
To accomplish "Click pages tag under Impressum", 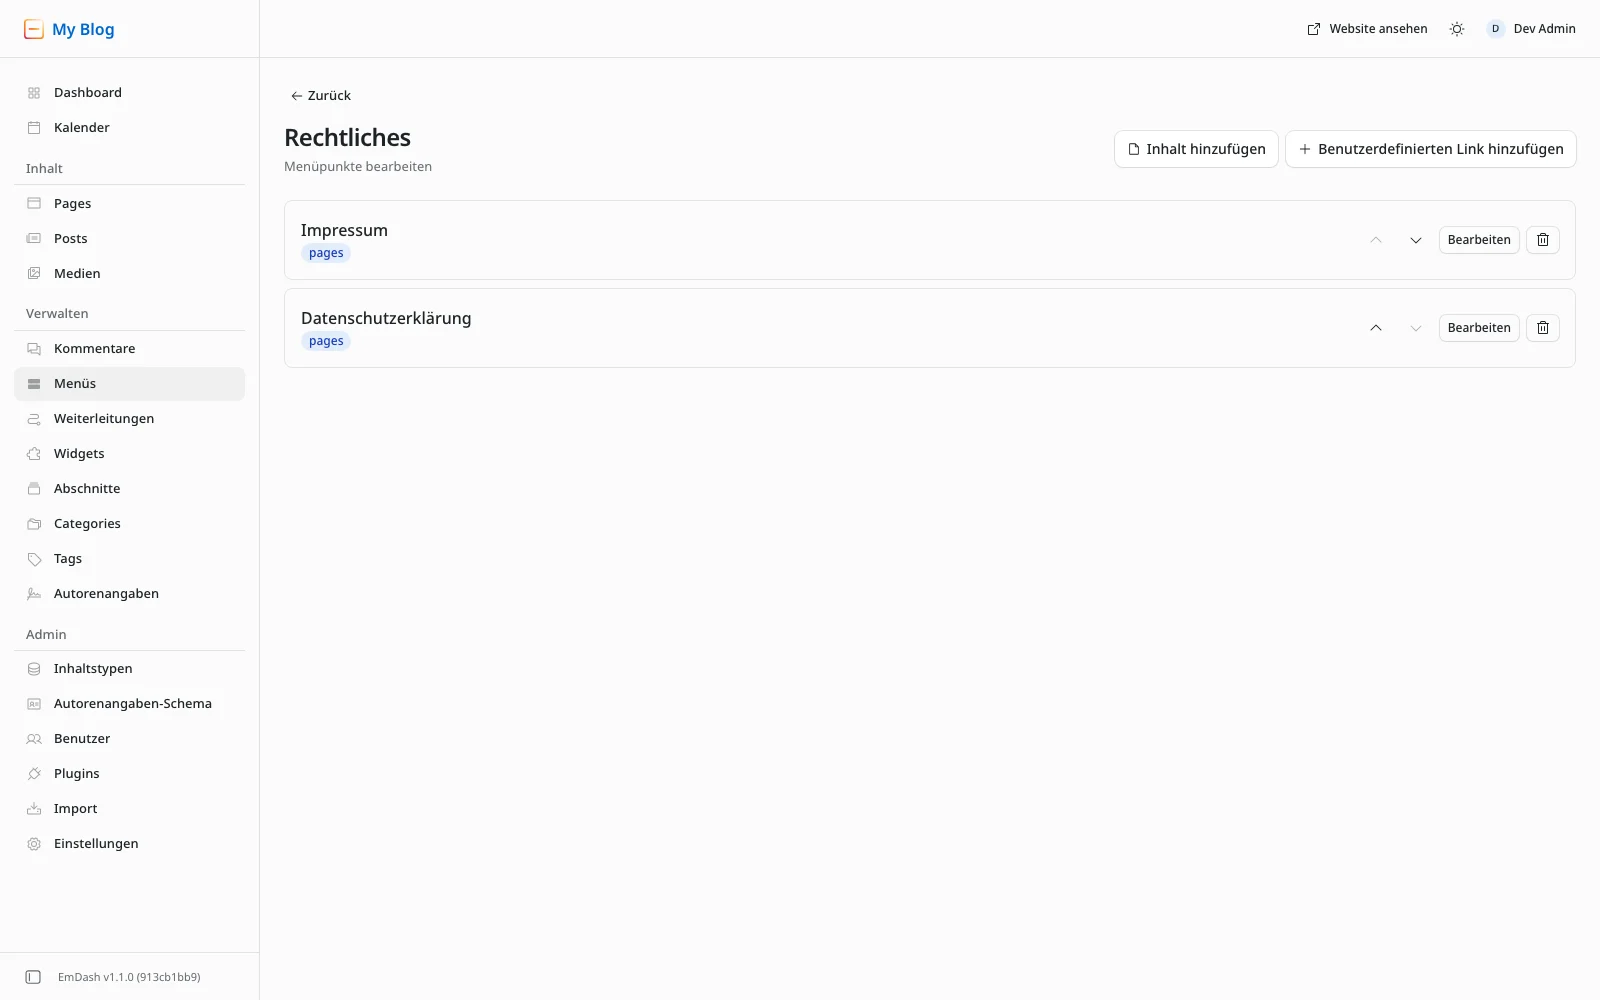I will coord(326,253).
